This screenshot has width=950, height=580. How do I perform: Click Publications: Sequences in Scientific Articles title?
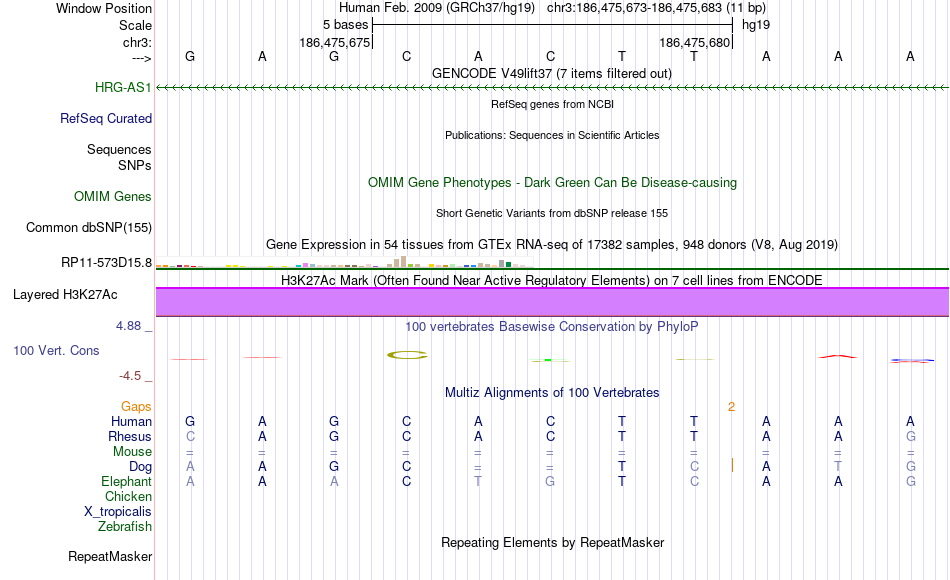click(x=552, y=135)
